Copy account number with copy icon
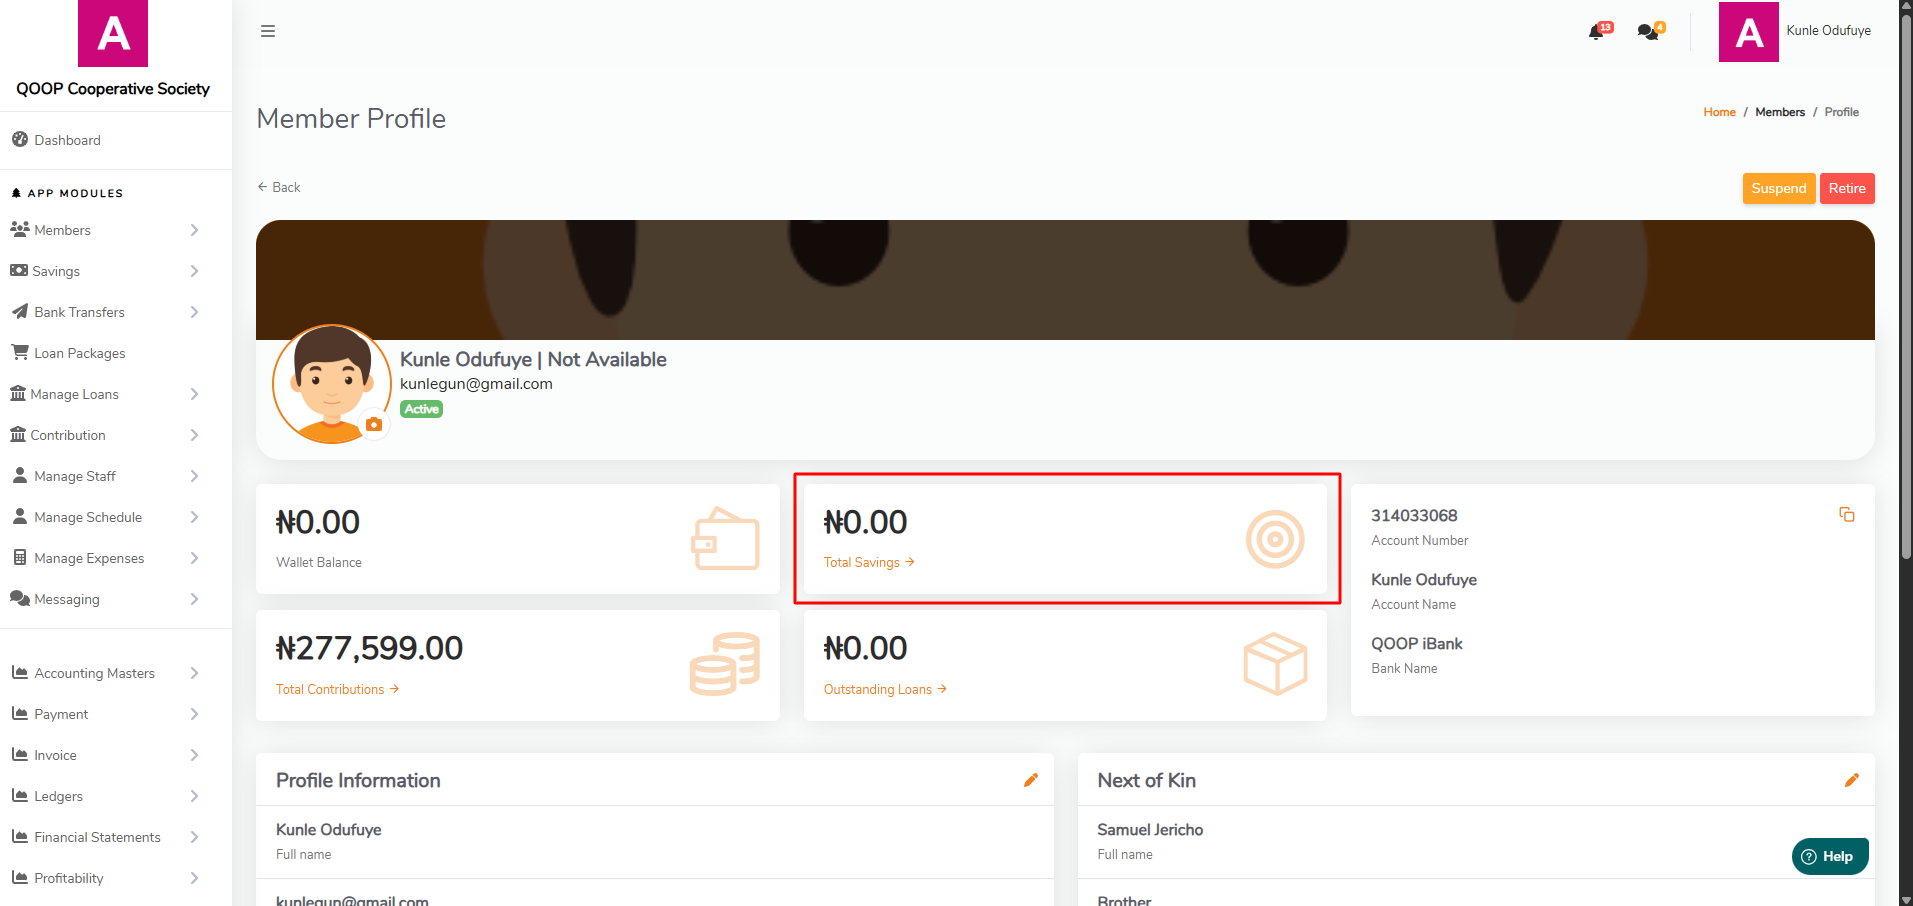The width and height of the screenshot is (1913, 906). pos(1846,515)
